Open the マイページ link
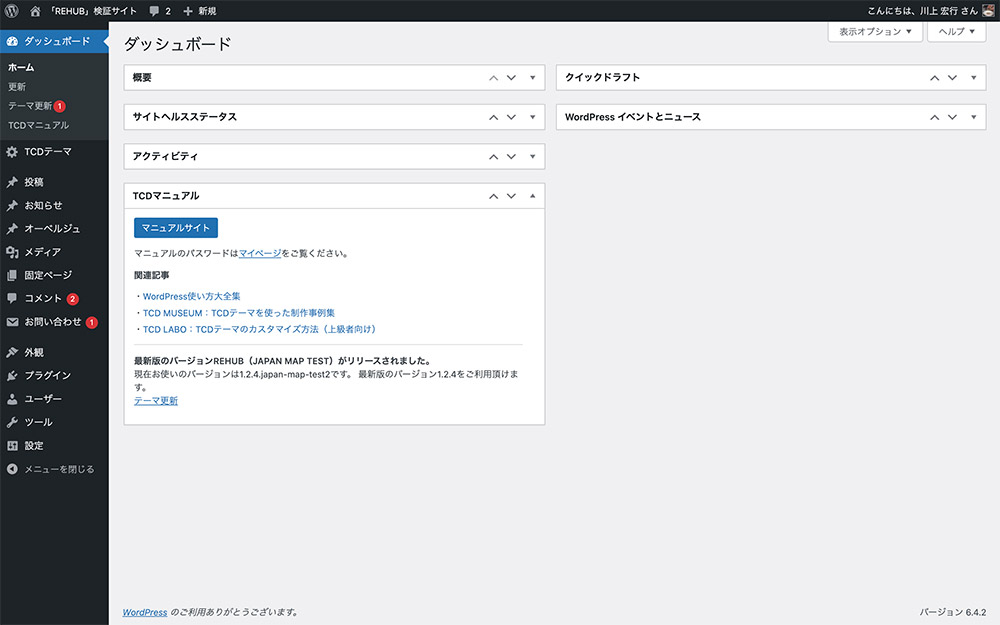The width and height of the screenshot is (1000, 625). [x=260, y=253]
